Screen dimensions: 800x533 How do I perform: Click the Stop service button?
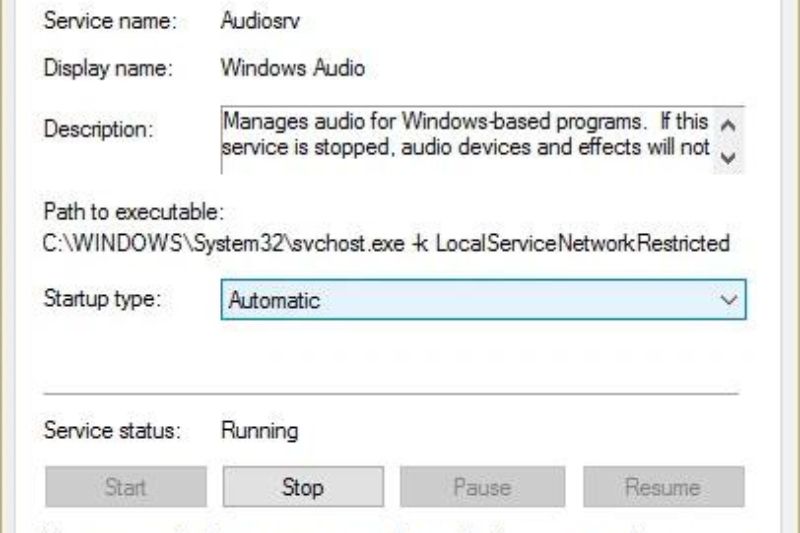click(x=303, y=487)
